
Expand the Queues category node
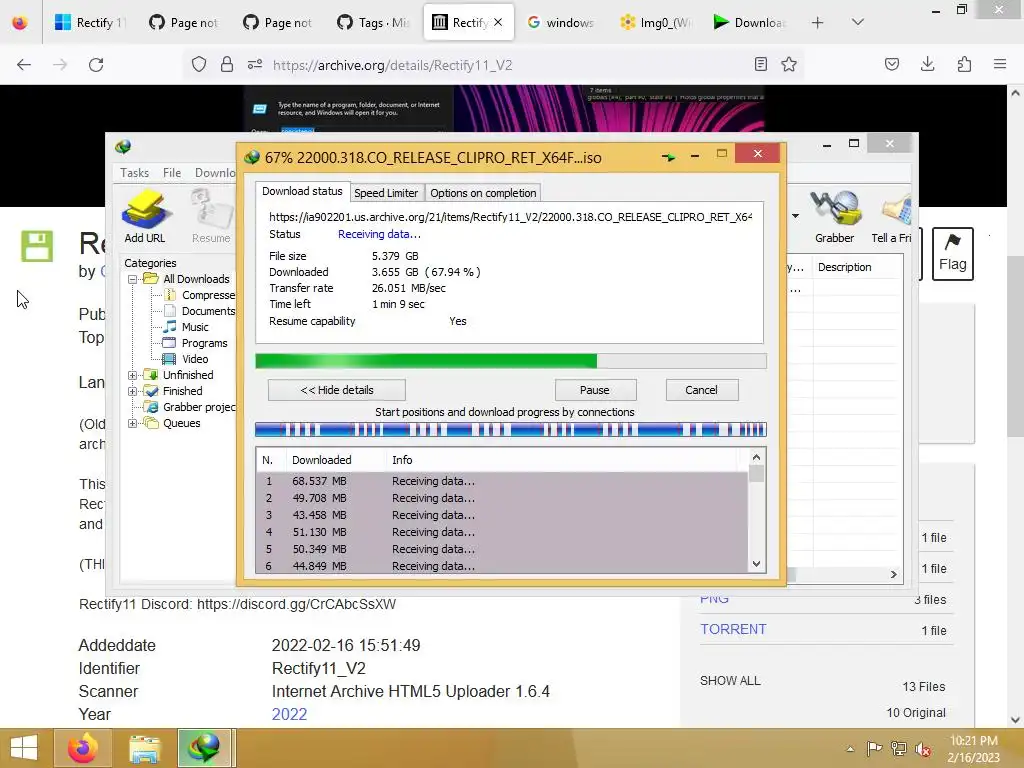coord(133,424)
